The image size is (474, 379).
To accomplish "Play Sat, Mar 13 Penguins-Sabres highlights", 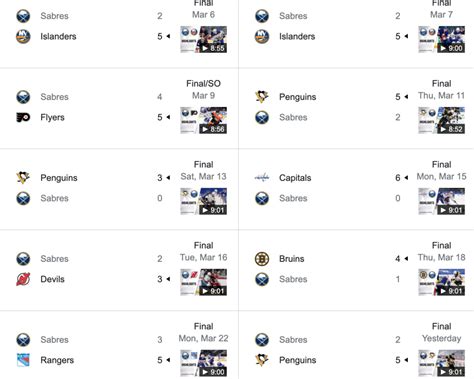I will (204, 201).
